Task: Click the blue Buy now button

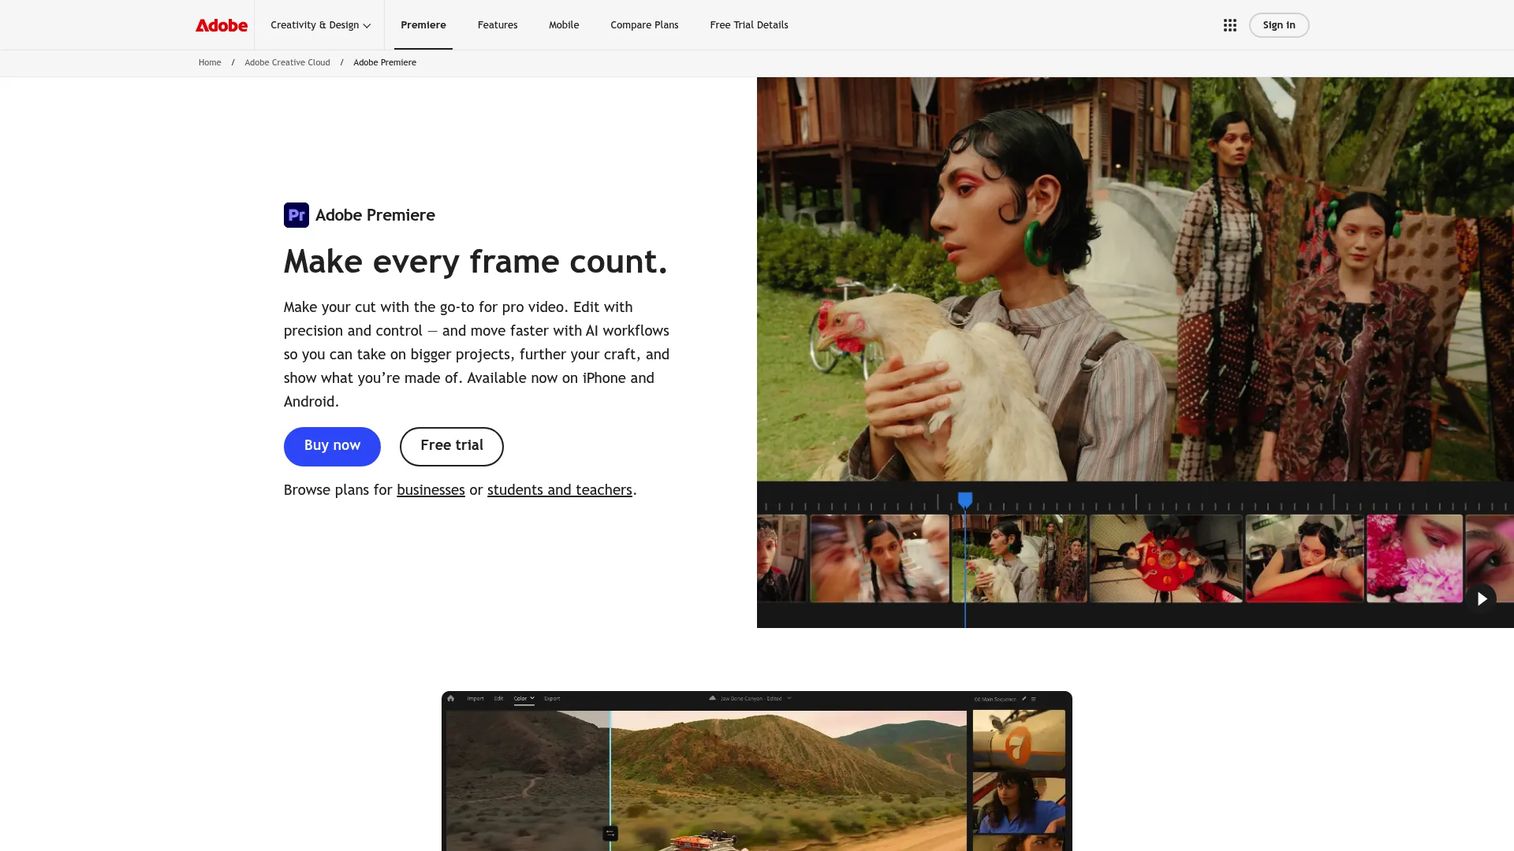Action: click(332, 446)
